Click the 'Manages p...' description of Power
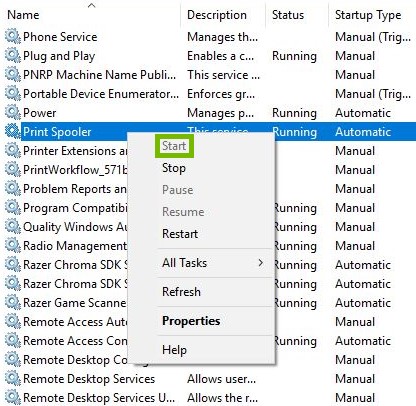The height and width of the screenshot is (406, 416). [220, 113]
